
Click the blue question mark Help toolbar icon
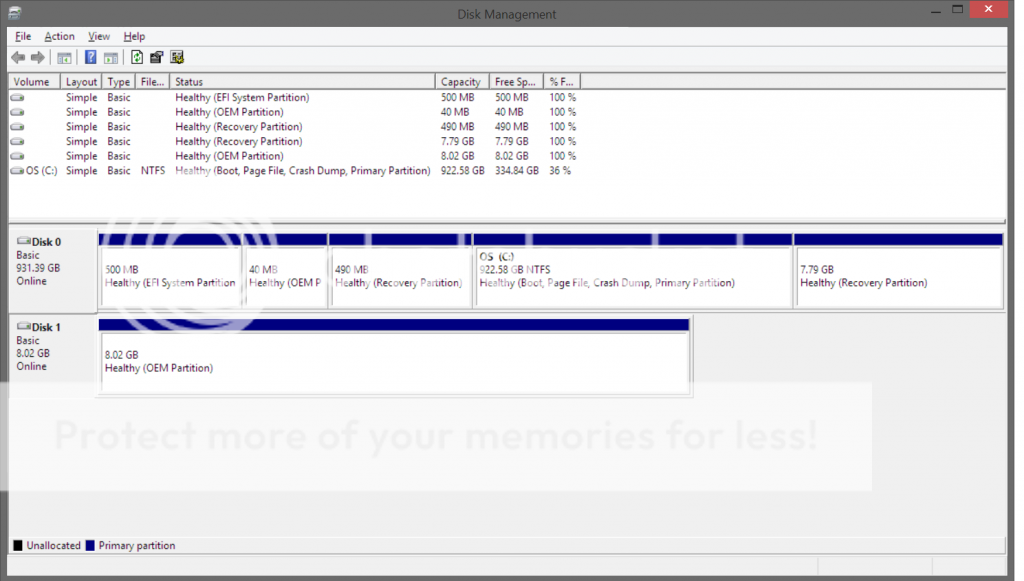pos(91,58)
